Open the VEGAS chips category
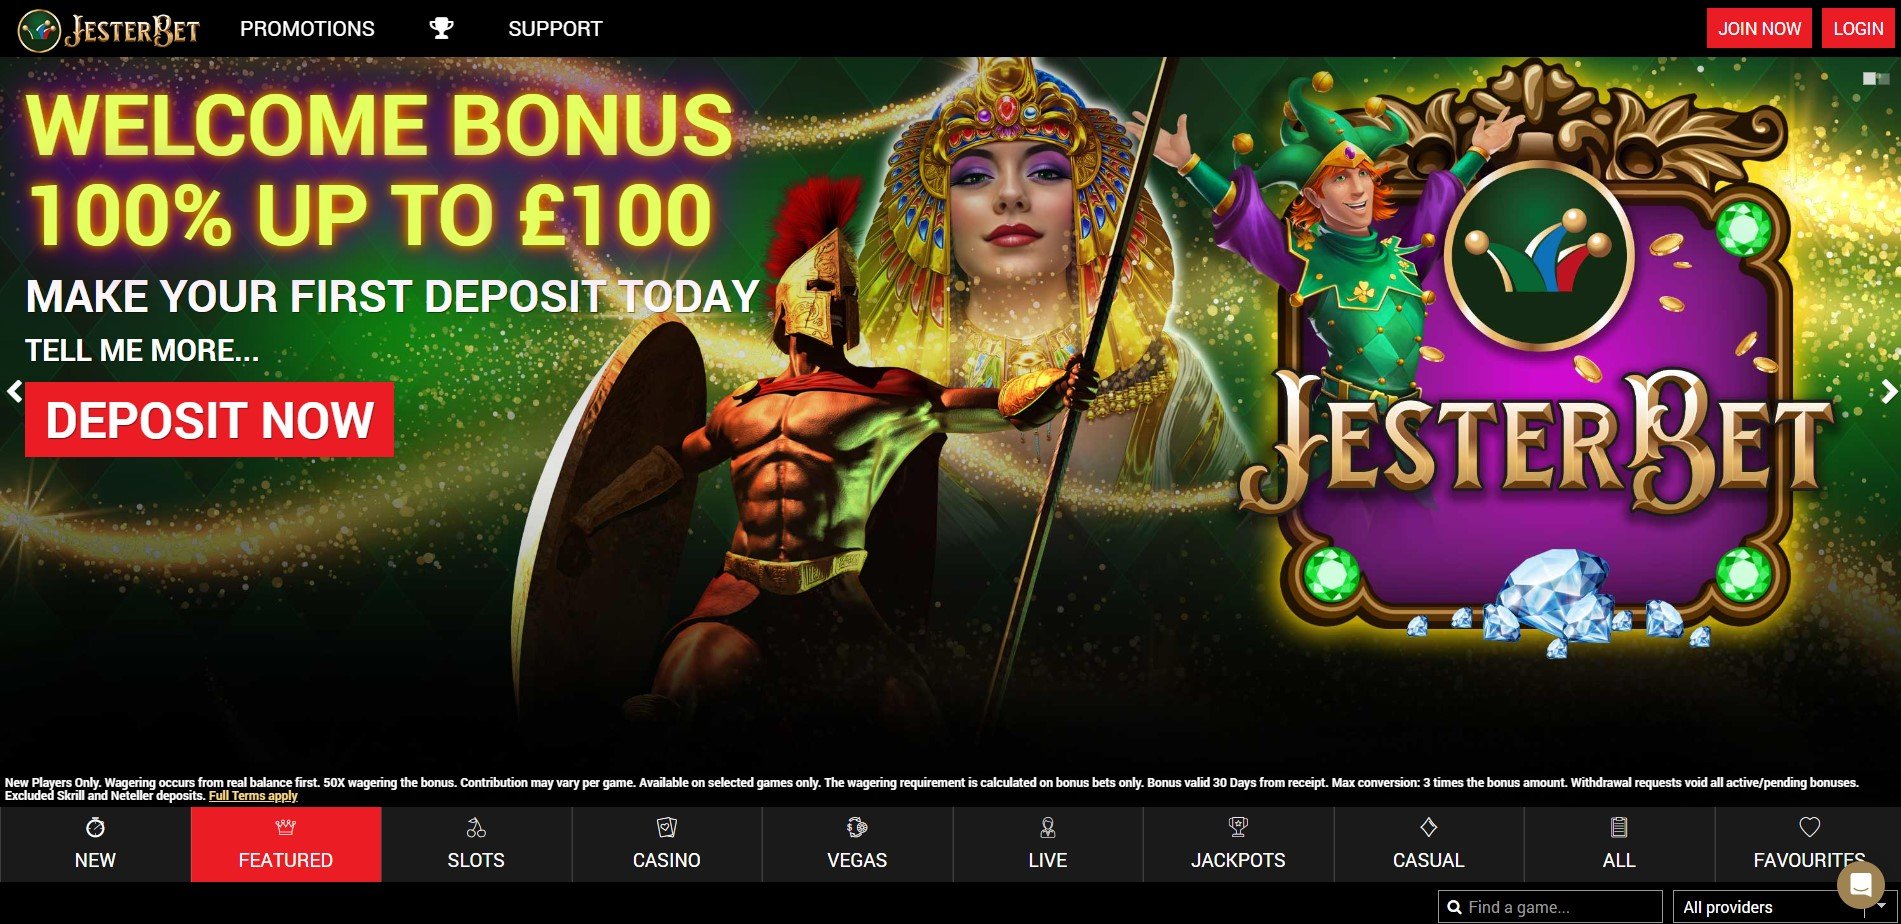Viewport: 1901px width, 924px height. pos(857,844)
